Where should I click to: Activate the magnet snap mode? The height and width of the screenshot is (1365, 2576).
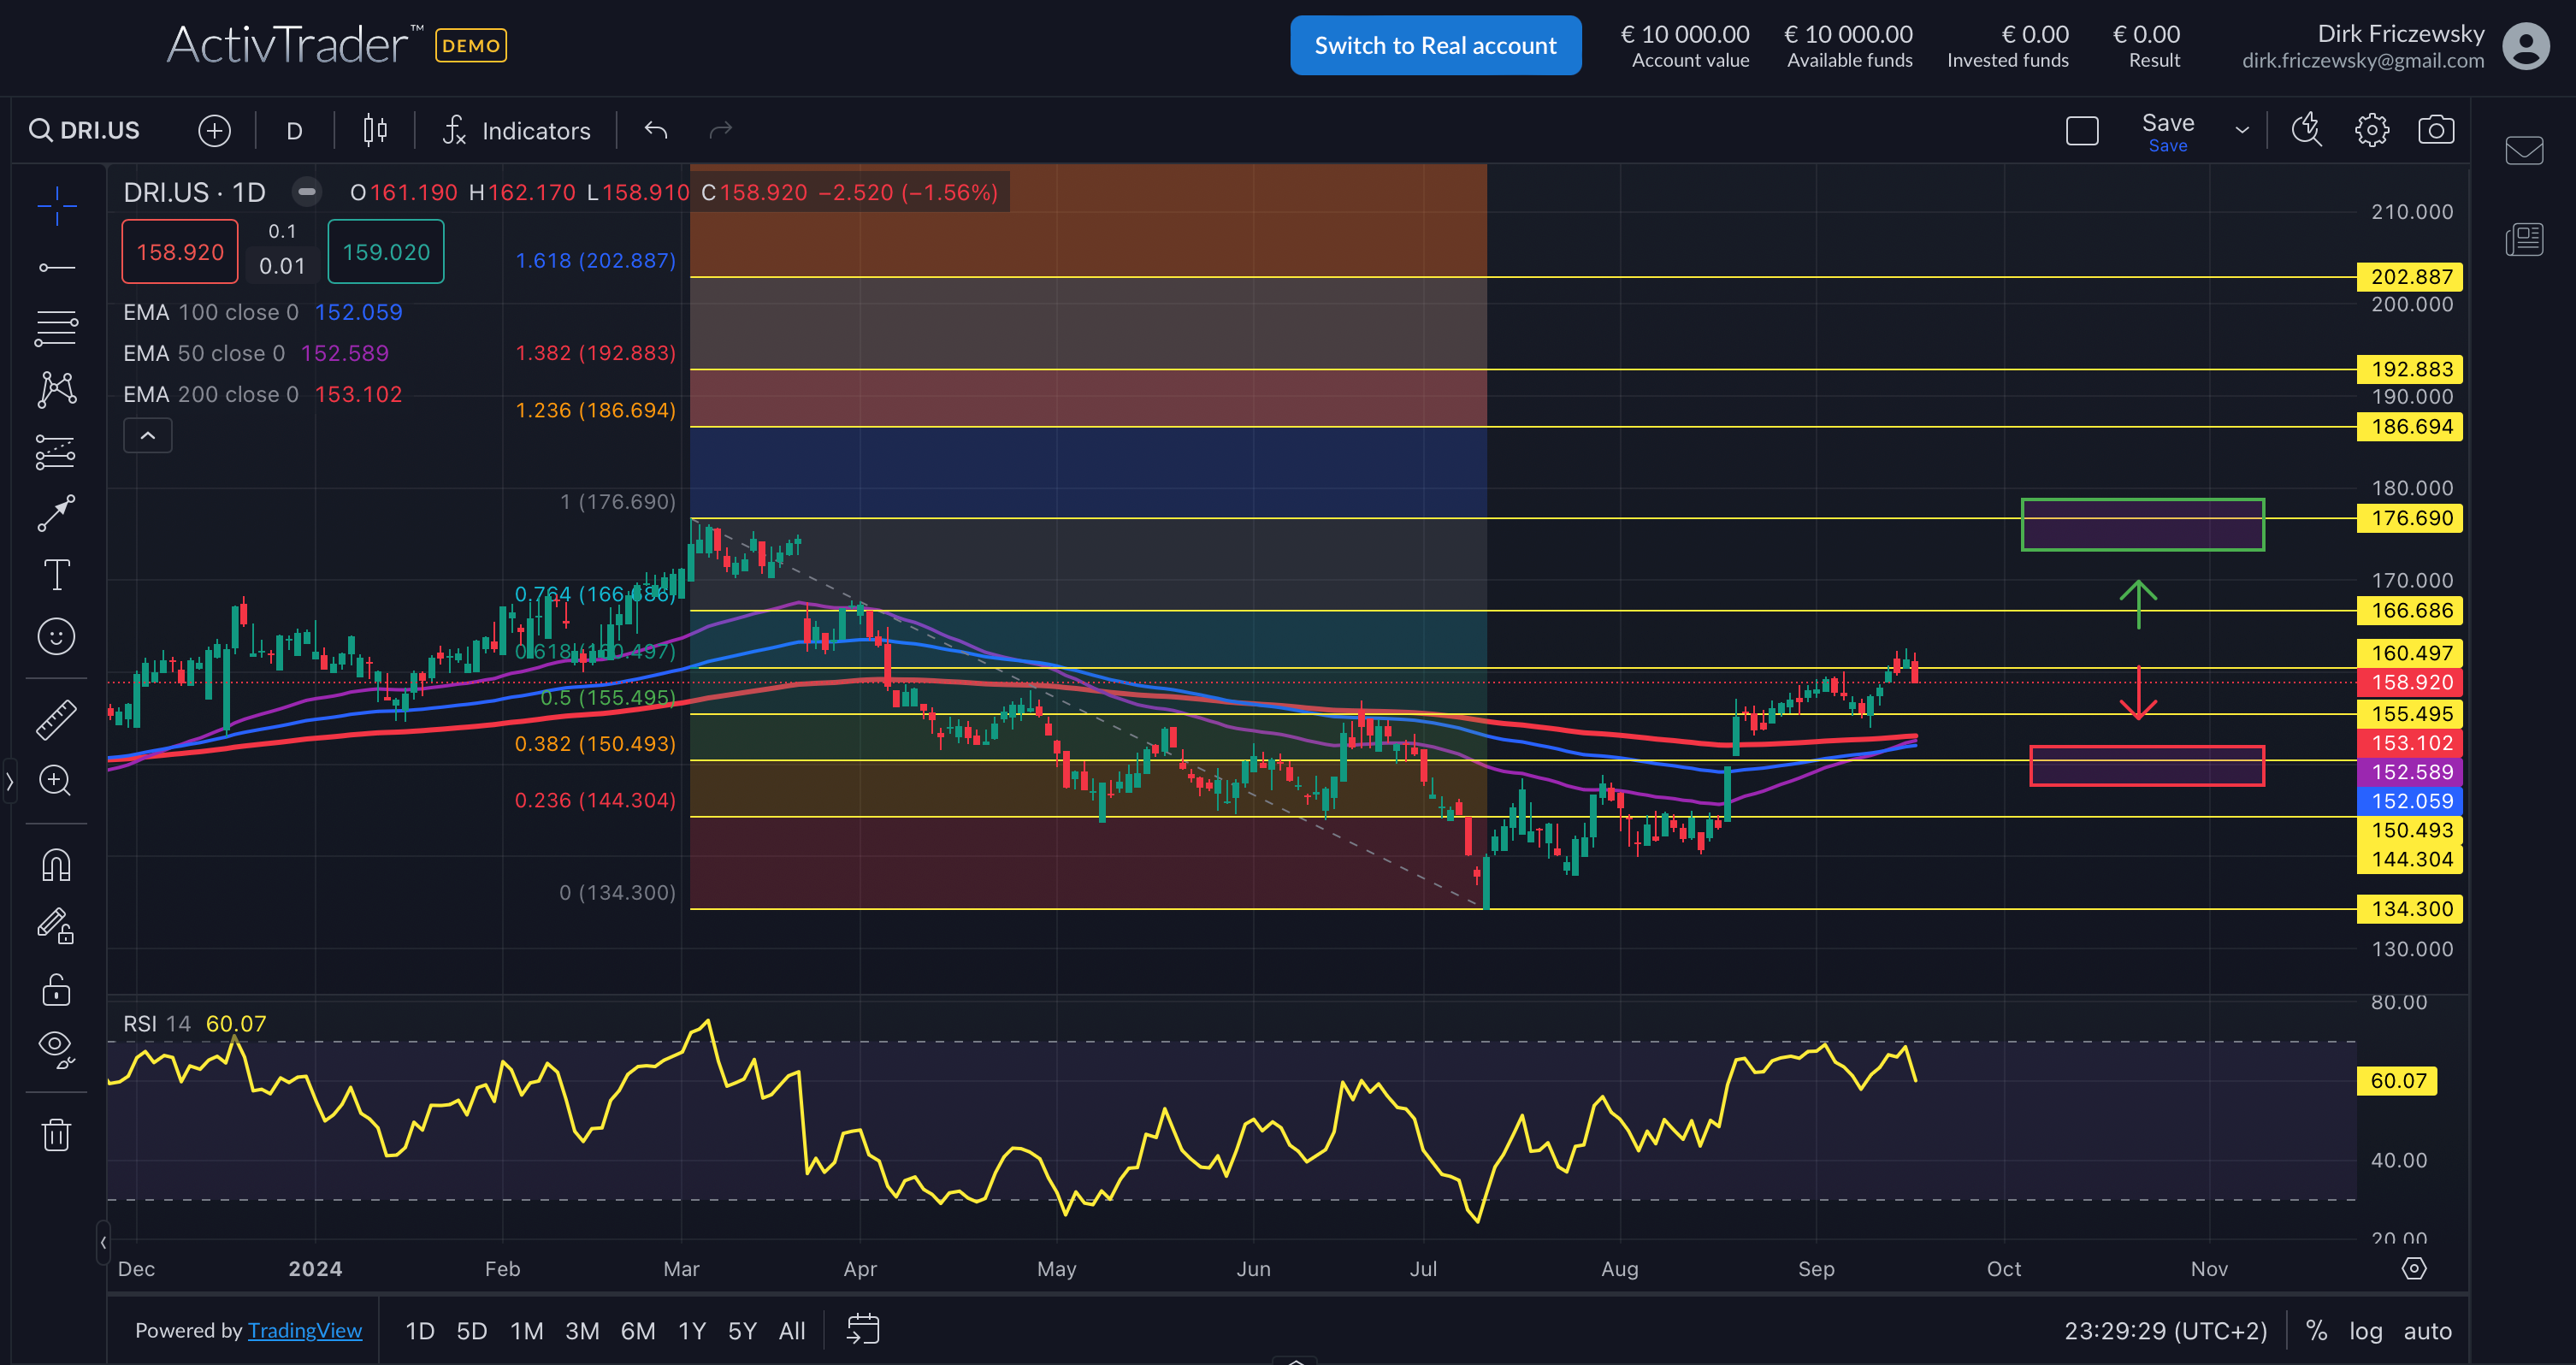[x=56, y=865]
